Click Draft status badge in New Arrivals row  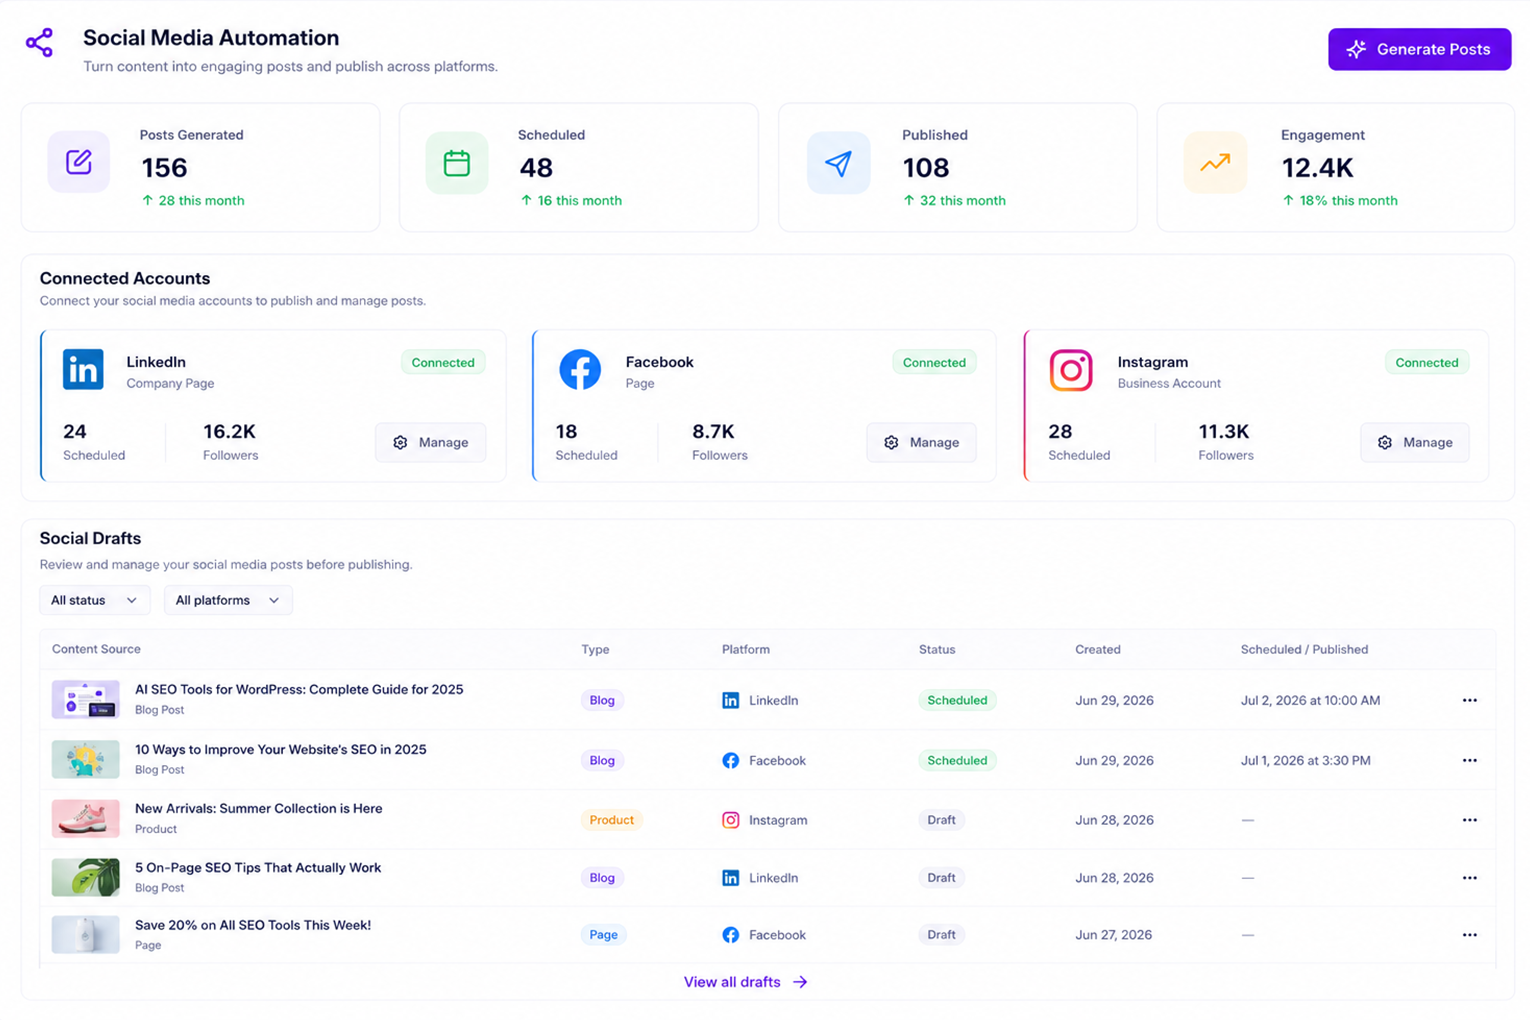941,820
